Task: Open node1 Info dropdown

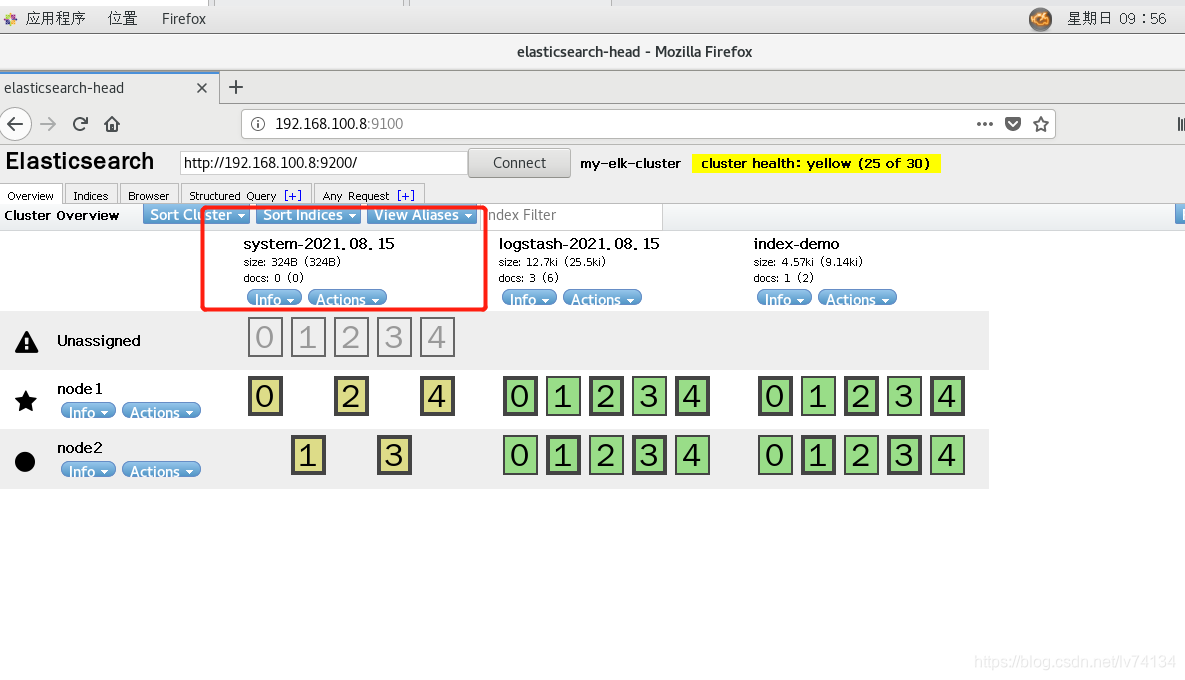Action: pyautogui.click(x=88, y=411)
